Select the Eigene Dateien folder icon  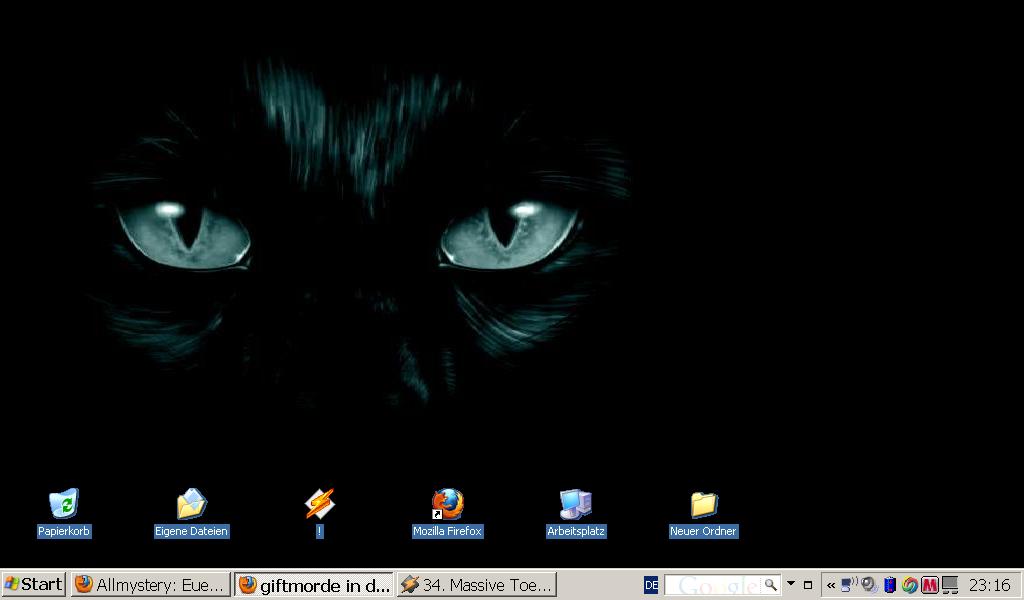click(191, 504)
